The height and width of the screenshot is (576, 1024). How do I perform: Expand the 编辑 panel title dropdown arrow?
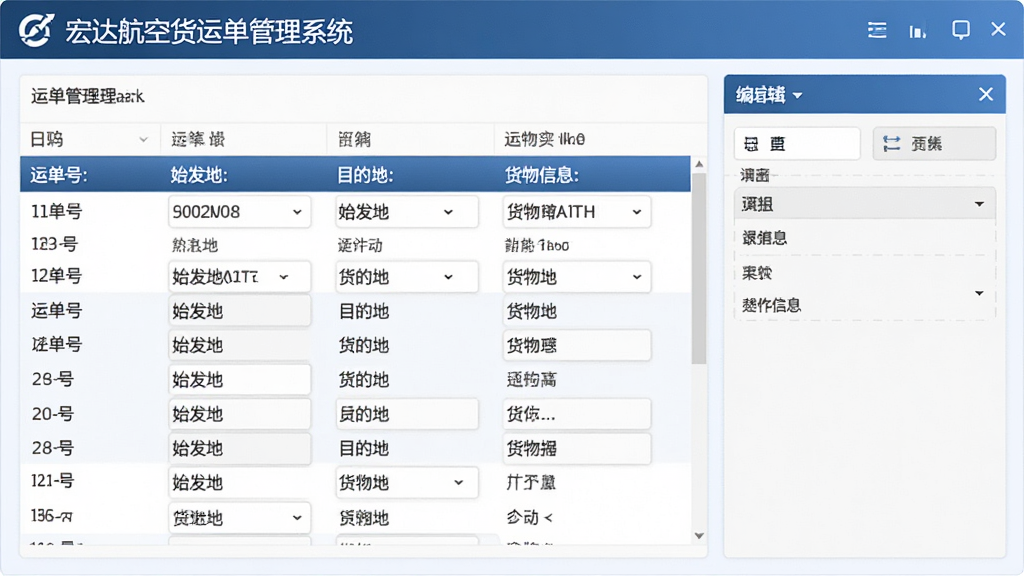click(797, 95)
